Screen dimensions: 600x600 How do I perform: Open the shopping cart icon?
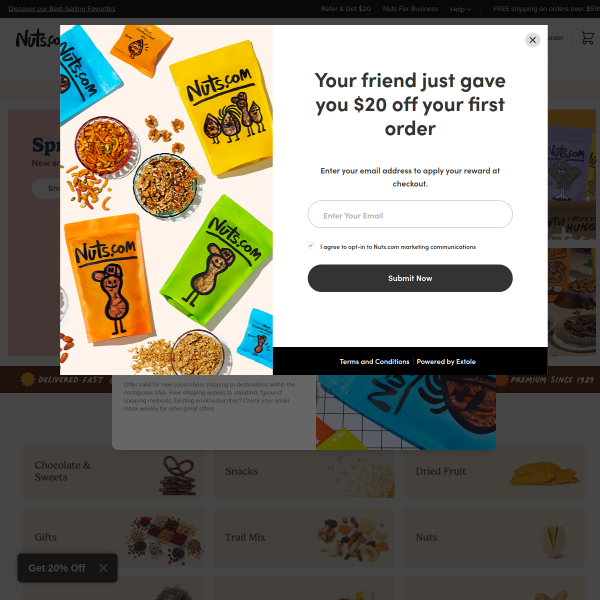coord(587,39)
